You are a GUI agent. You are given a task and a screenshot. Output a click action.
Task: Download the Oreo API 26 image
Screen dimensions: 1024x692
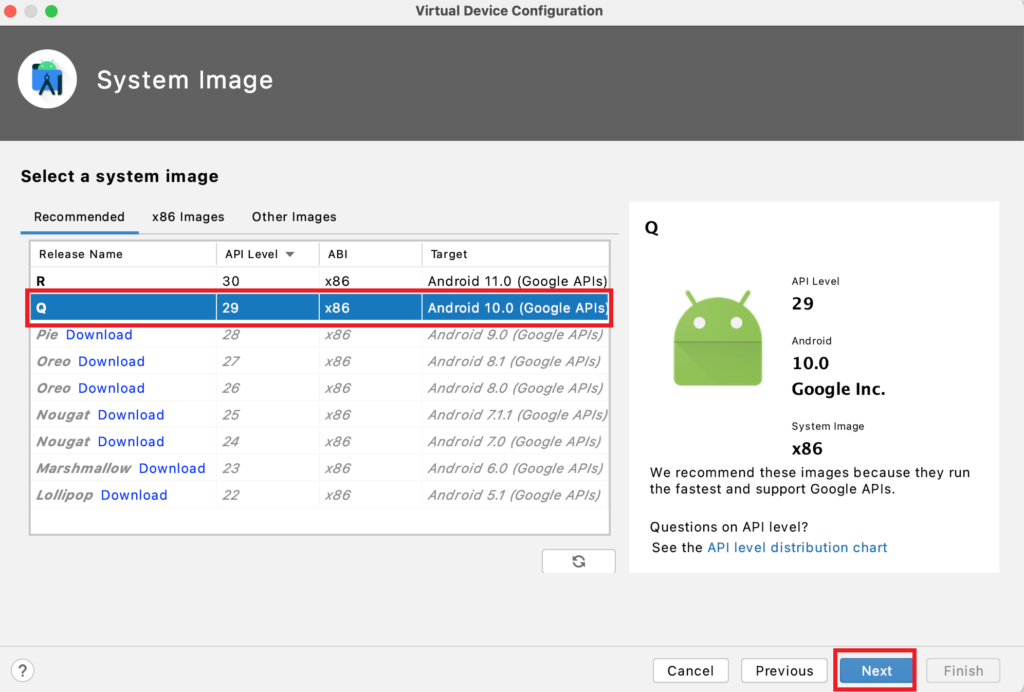(x=111, y=388)
